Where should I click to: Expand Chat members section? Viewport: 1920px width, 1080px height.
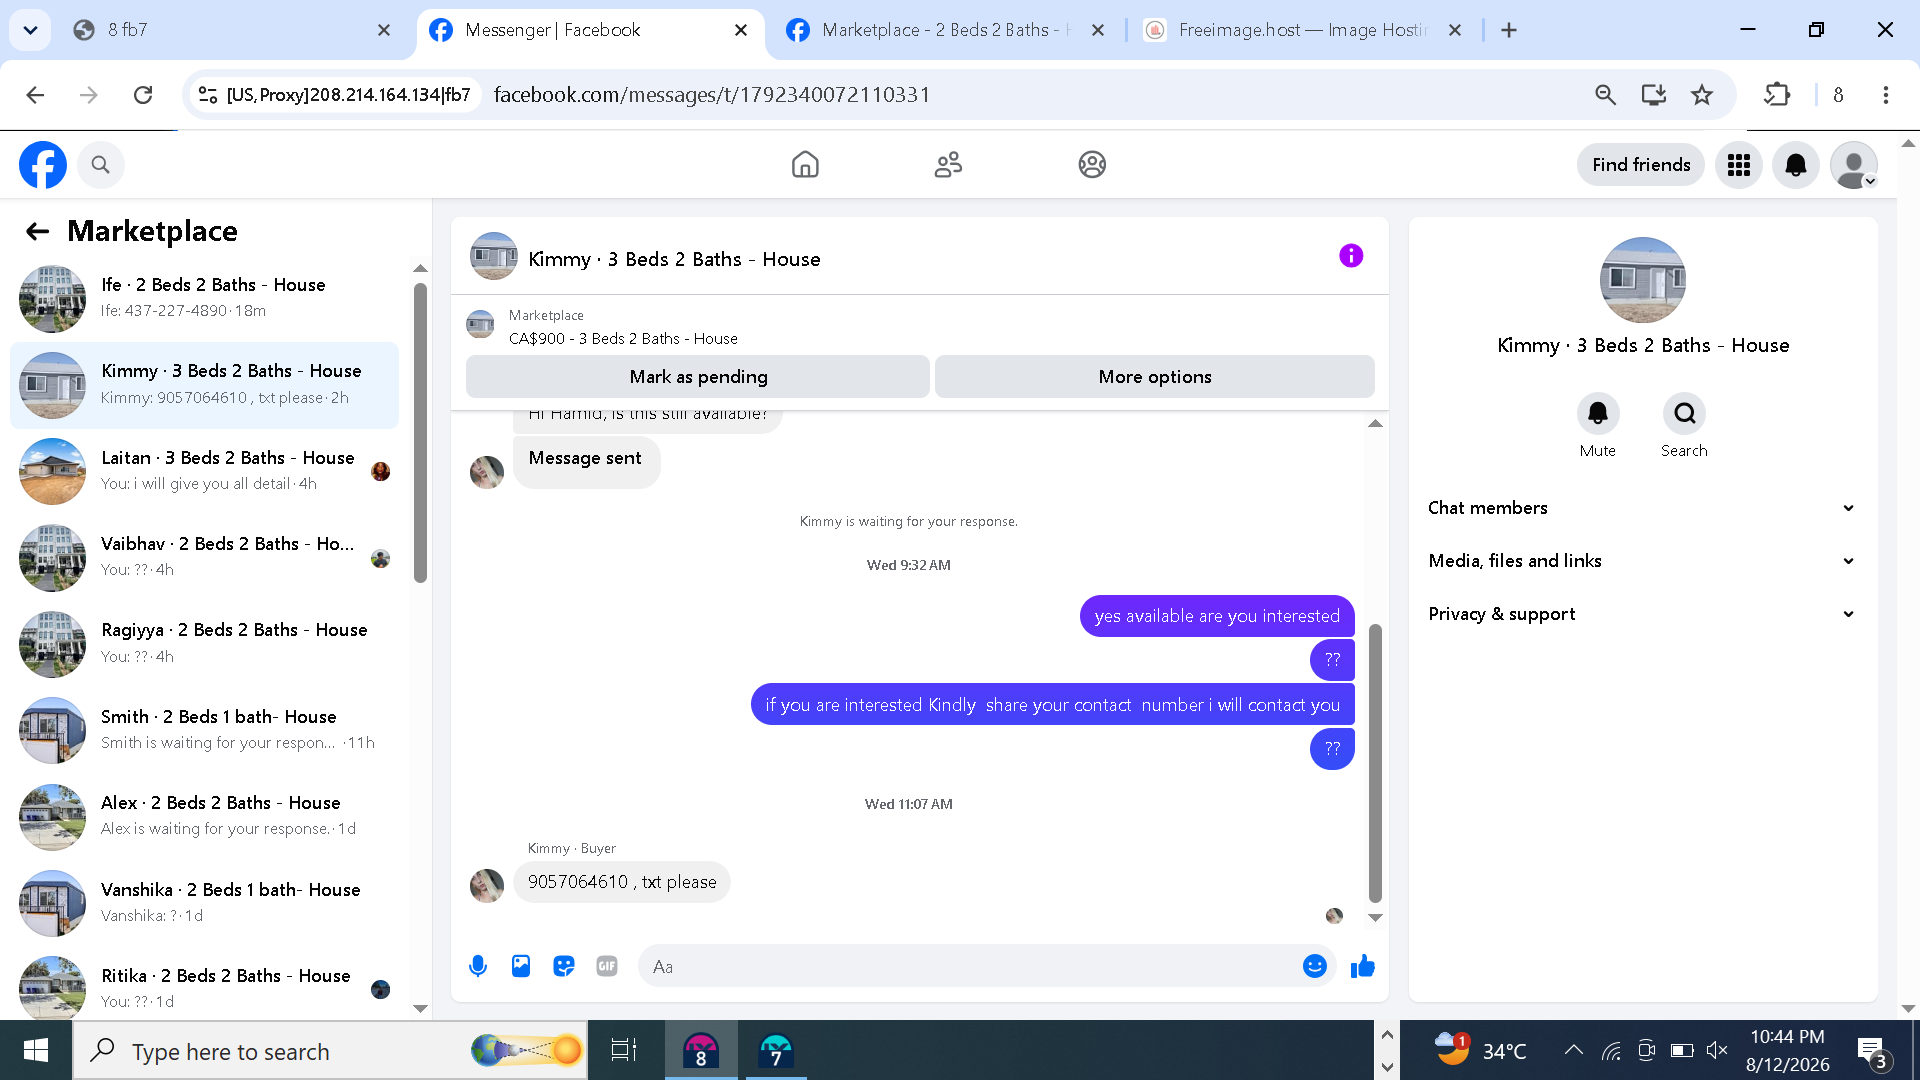[1642, 508]
